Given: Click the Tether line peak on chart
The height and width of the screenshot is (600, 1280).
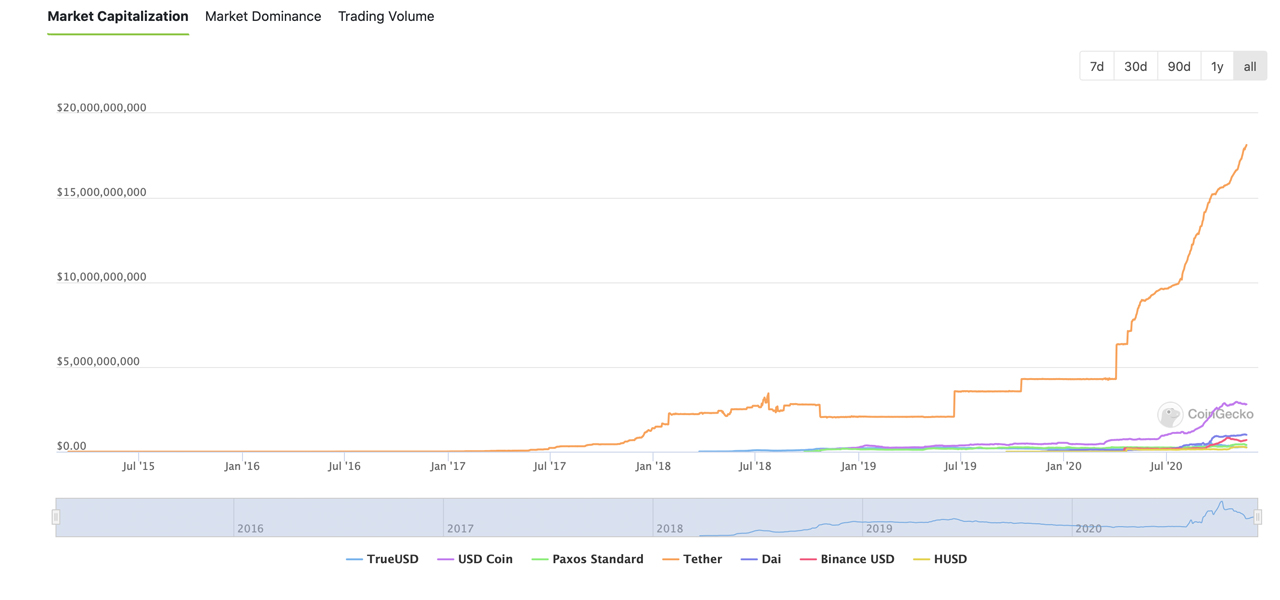Looking at the screenshot, I should (x=1246, y=146).
